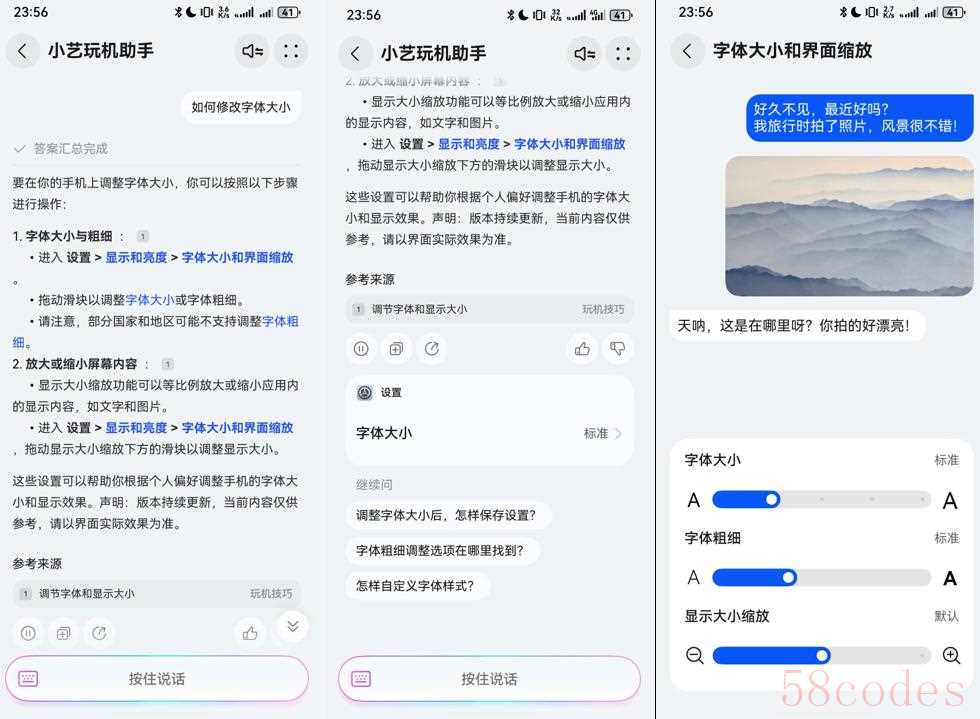Image resolution: width=980 pixels, height=719 pixels.
Task: Tap the zoom-in magnifier icon for 显示大小缩放
Action: click(x=951, y=655)
